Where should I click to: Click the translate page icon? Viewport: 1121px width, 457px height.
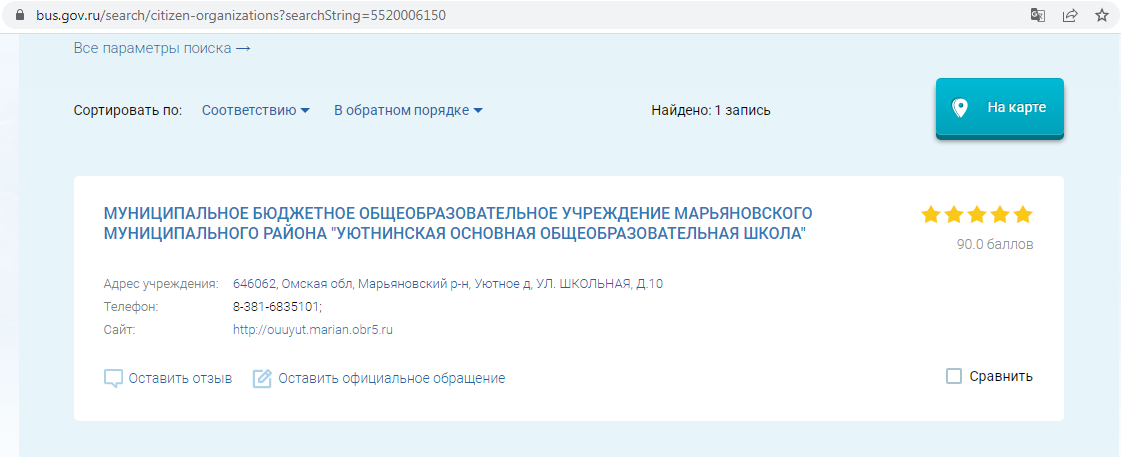point(1037,15)
